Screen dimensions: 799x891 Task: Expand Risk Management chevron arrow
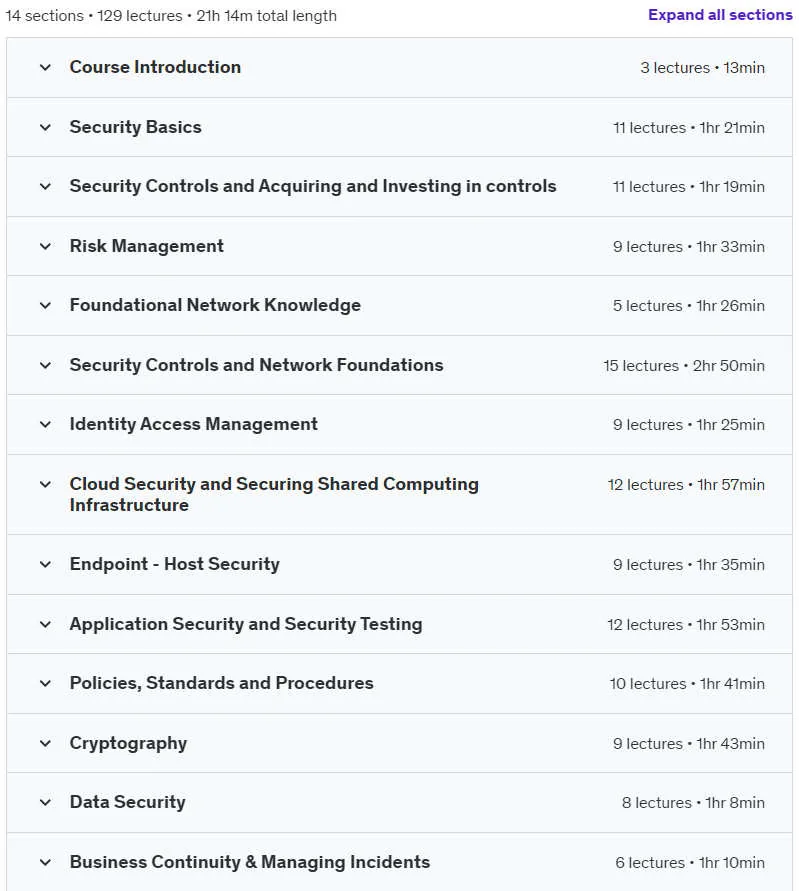pos(45,247)
